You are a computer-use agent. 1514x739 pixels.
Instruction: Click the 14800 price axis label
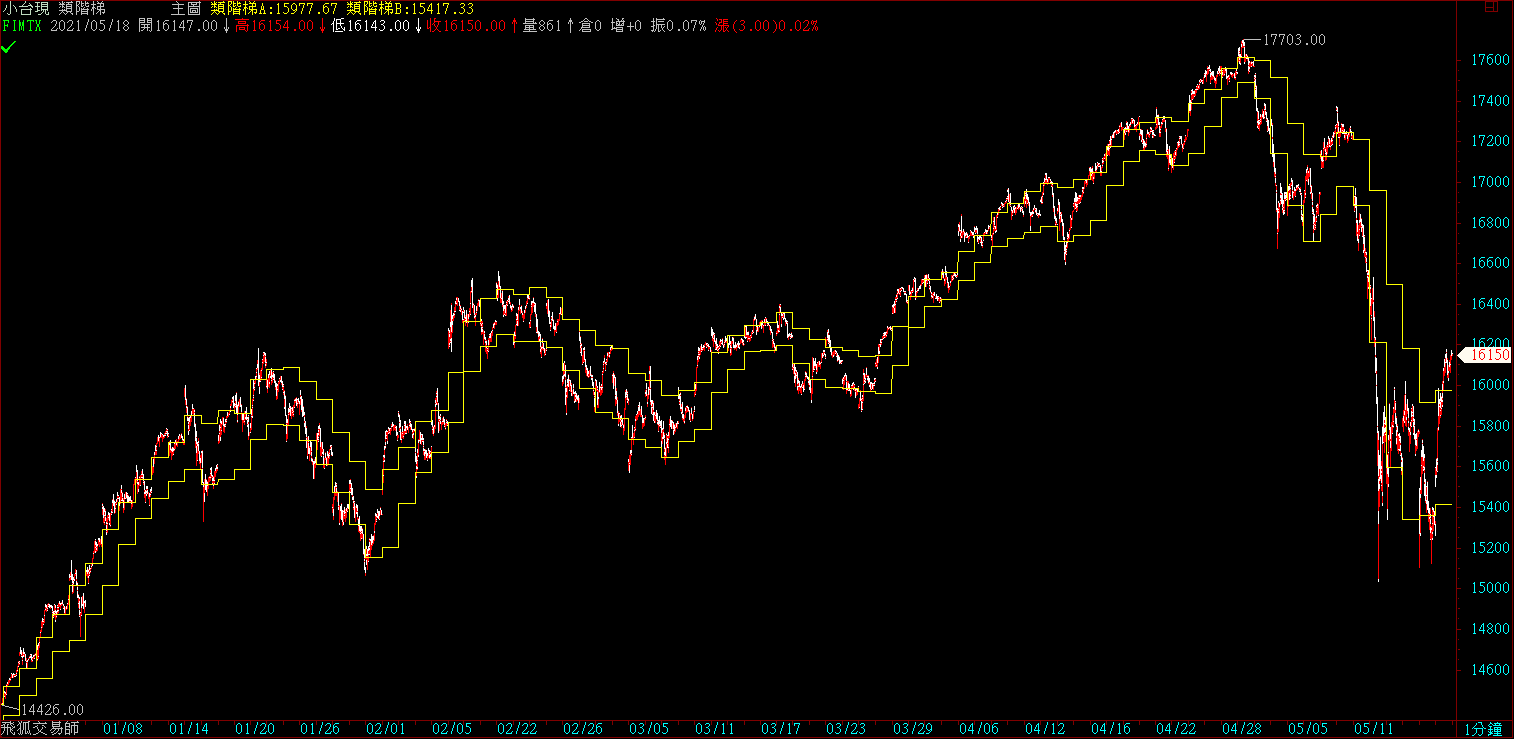pyautogui.click(x=1489, y=629)
